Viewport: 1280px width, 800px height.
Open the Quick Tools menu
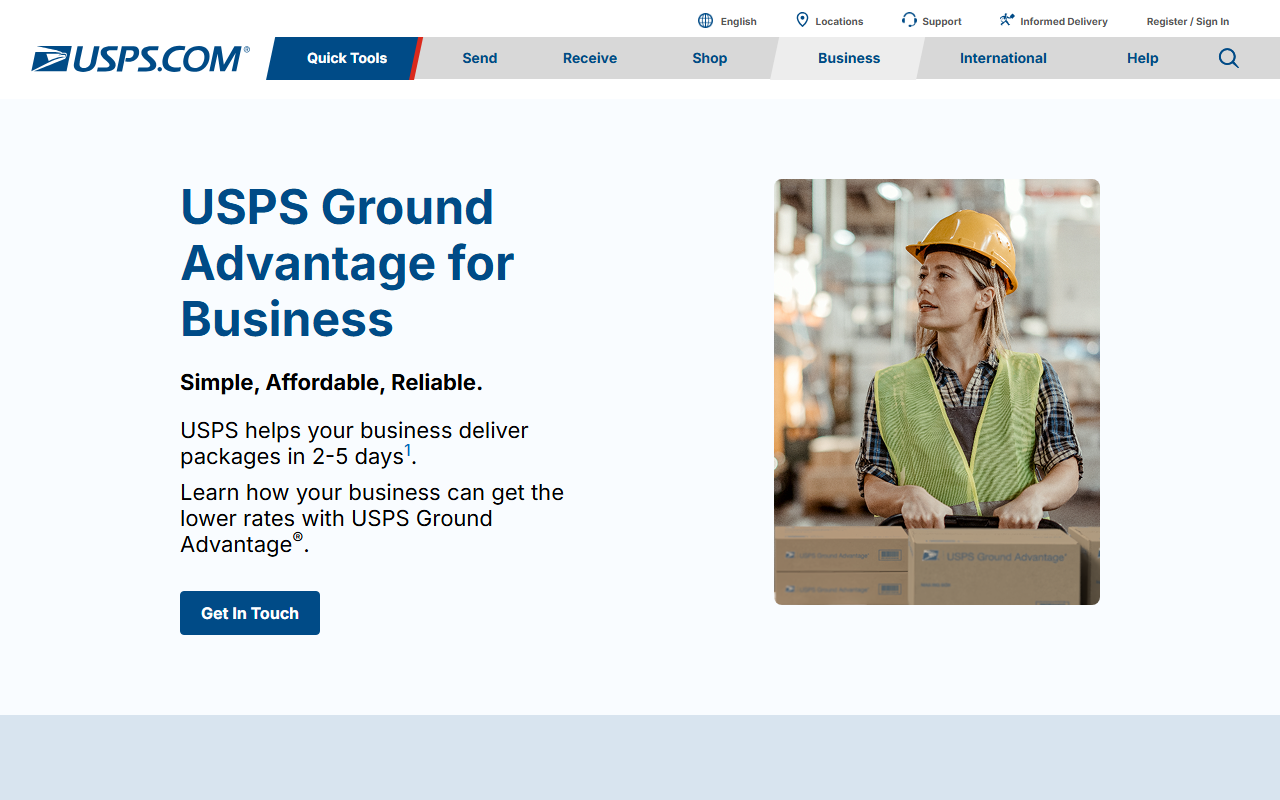click(x=346, y=58)
